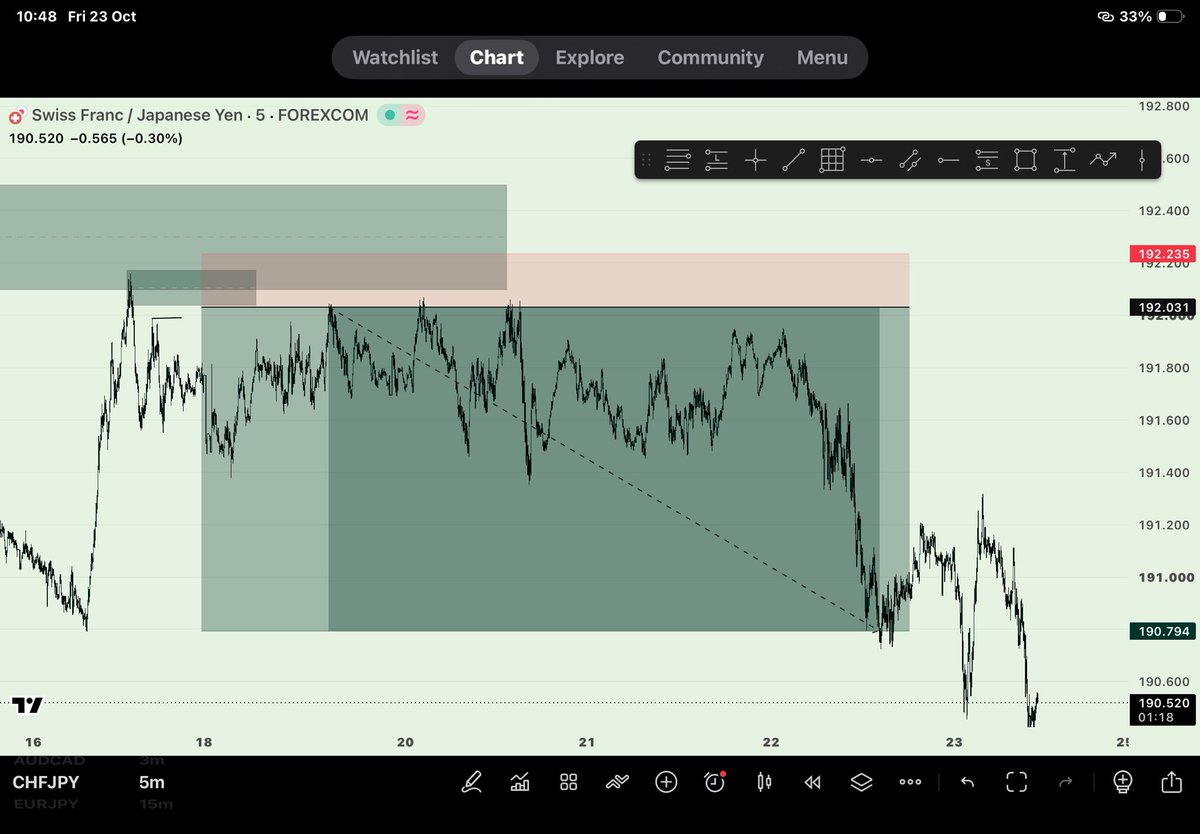The height and width of the screenshot is (834, 1200).
Task: Click the date label 22 on time axis
Action: tap(771, 742)
